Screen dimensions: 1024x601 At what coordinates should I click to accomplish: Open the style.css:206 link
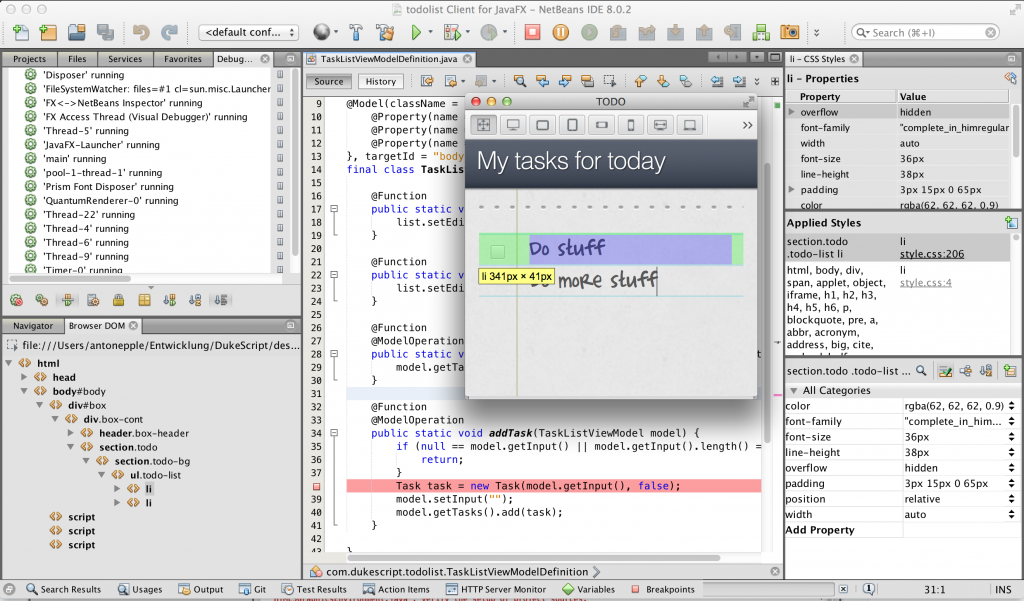pyautogui.click(x=932, y=254)
